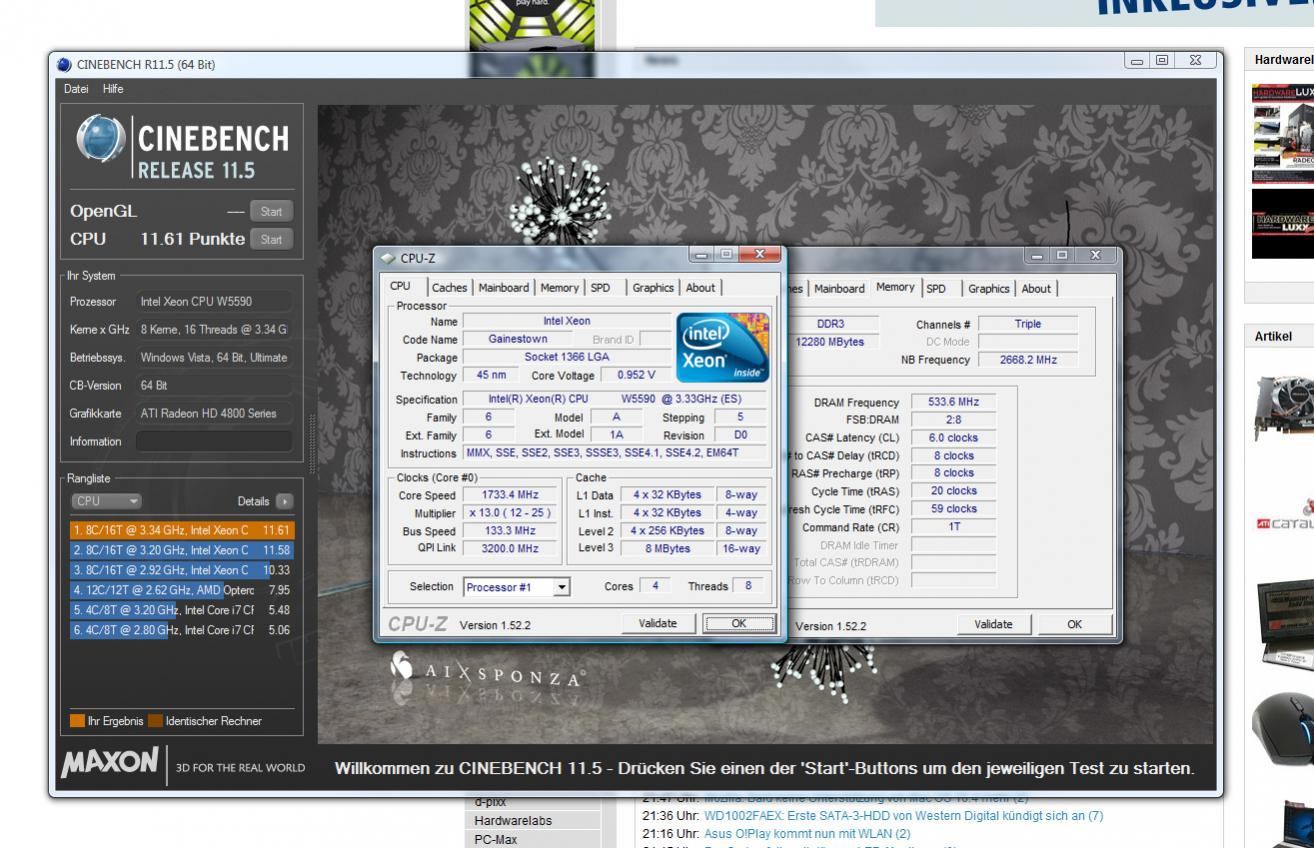Open Mainboard tab in rear CPU-Z window
Viewport: 1314px width, 848px height.
(x=839, y=288)
